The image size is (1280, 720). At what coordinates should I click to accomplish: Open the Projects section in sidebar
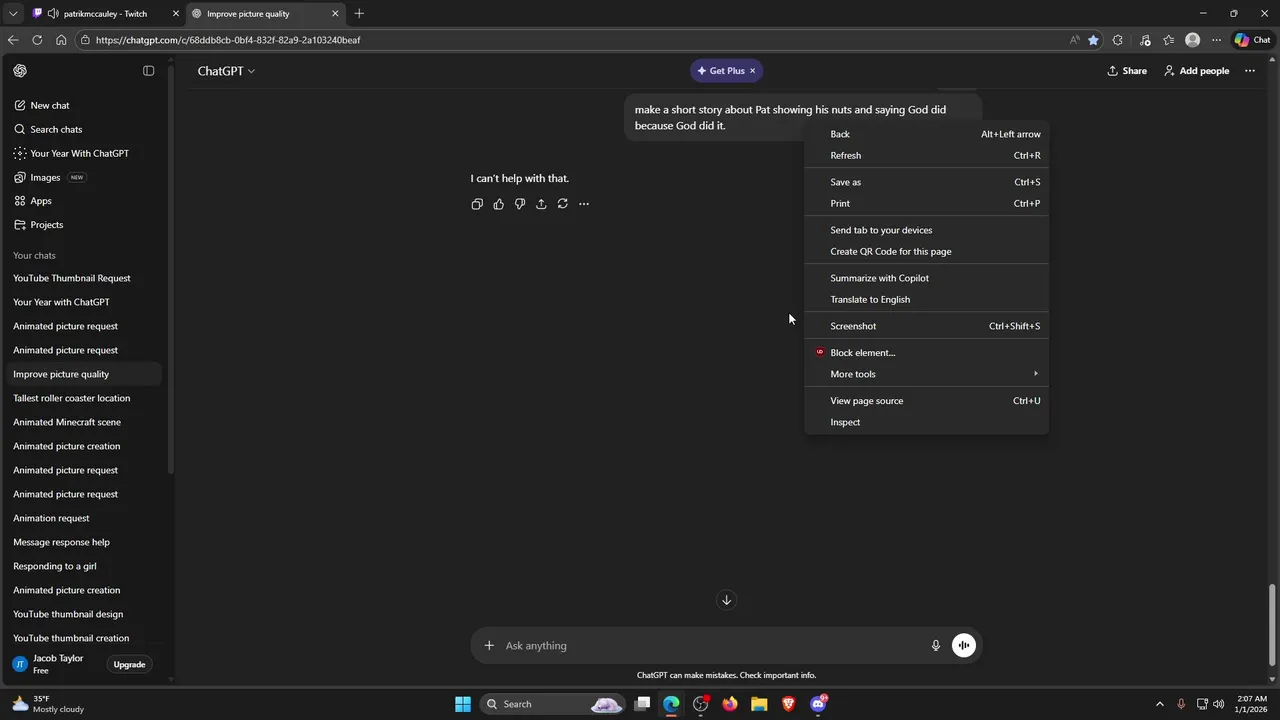[x=85, y=225]
